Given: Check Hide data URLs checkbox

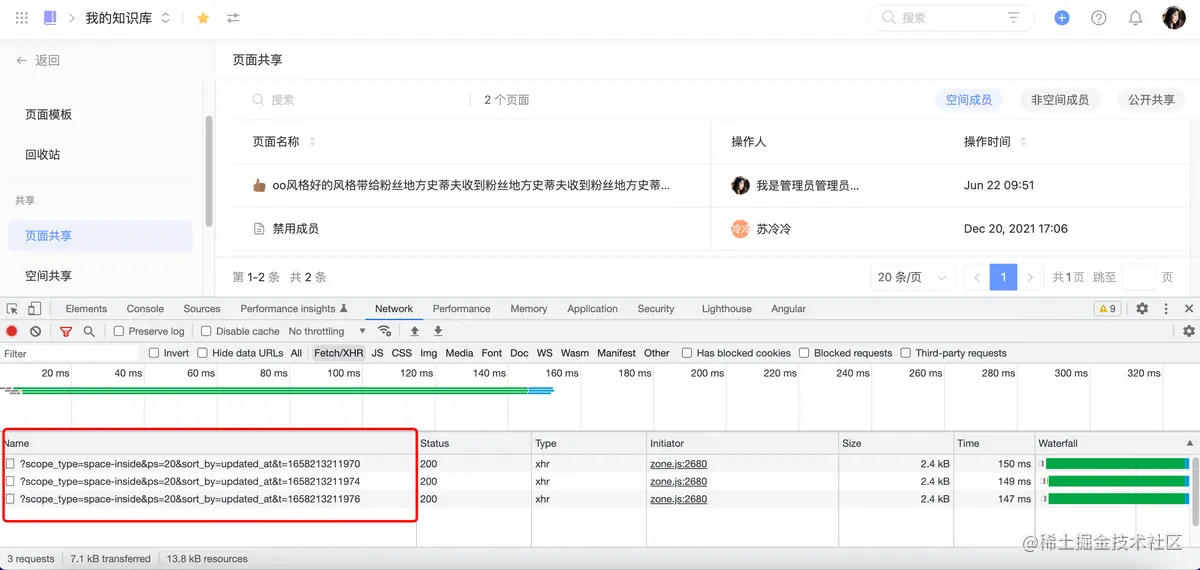Looking at the screenshot, I should pyautogui.click(x=202, y=353).
